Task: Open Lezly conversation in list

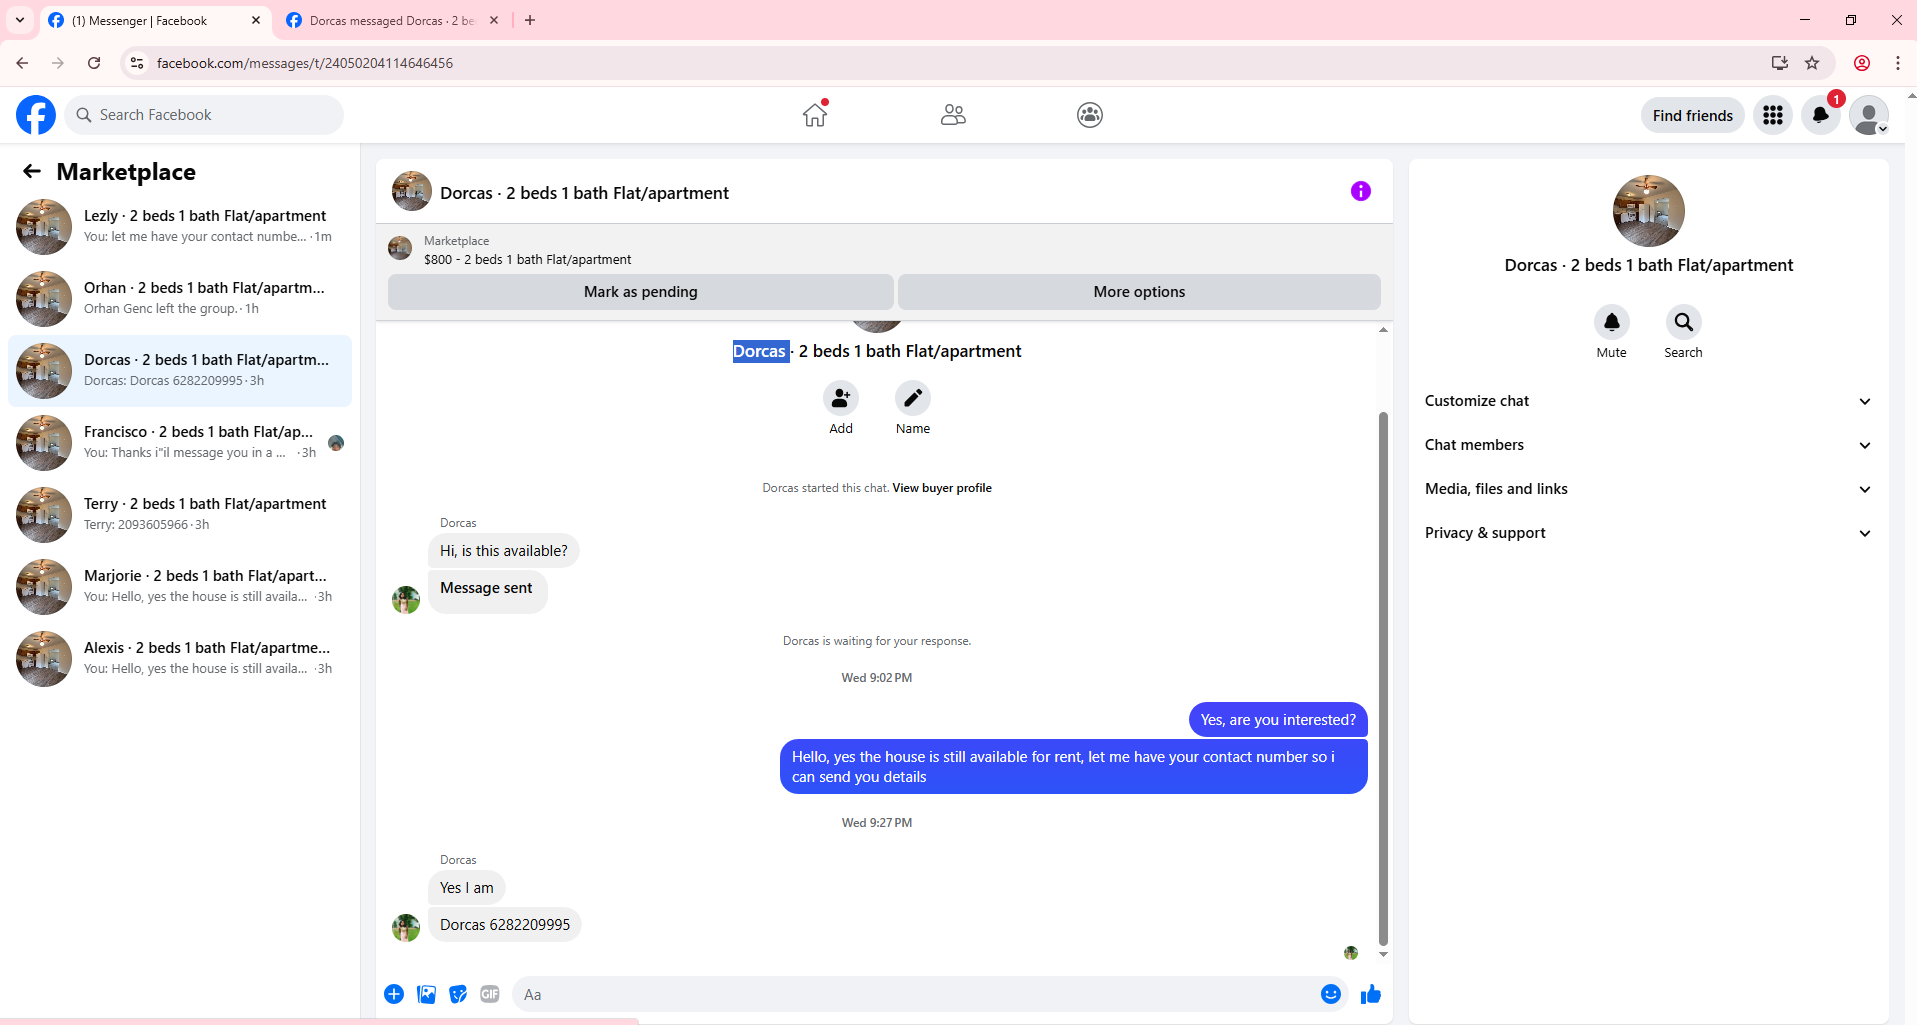Action: click(x=180, y=226)
